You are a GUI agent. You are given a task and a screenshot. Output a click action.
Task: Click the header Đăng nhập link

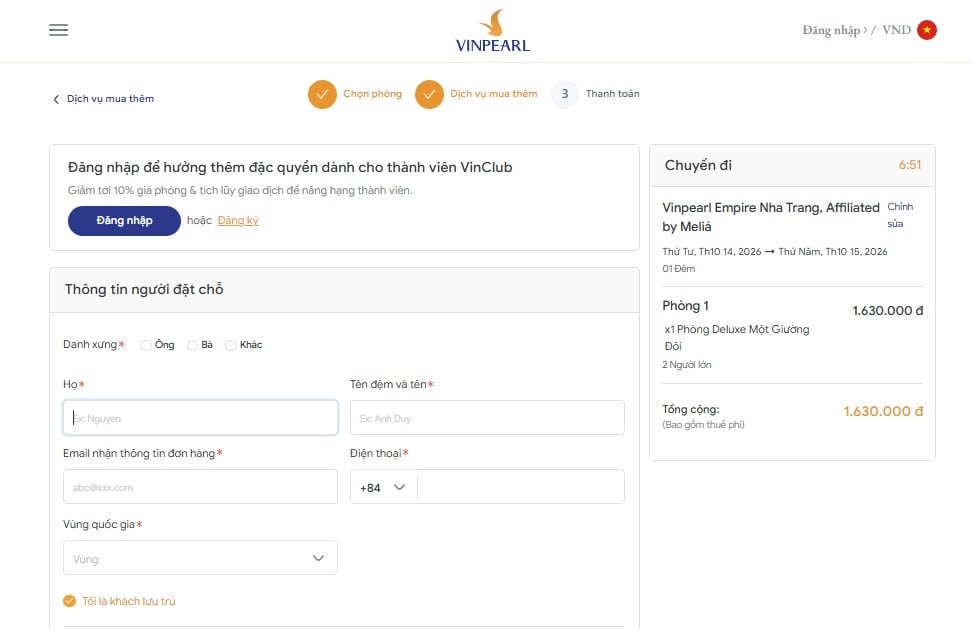point(831,30)
